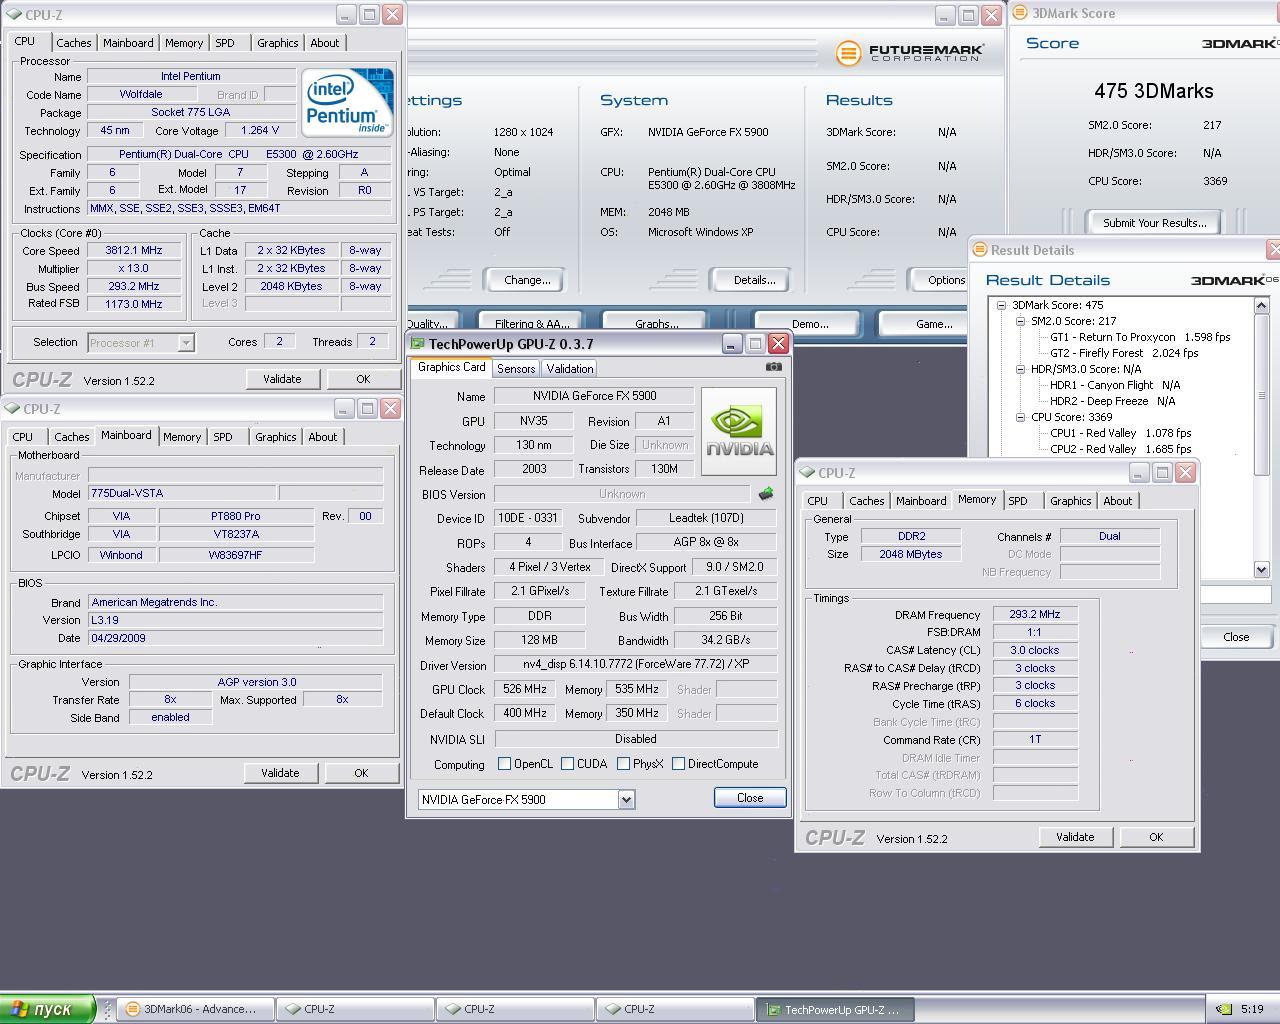Click the system clock showing 5:19

[1252, 1009]
